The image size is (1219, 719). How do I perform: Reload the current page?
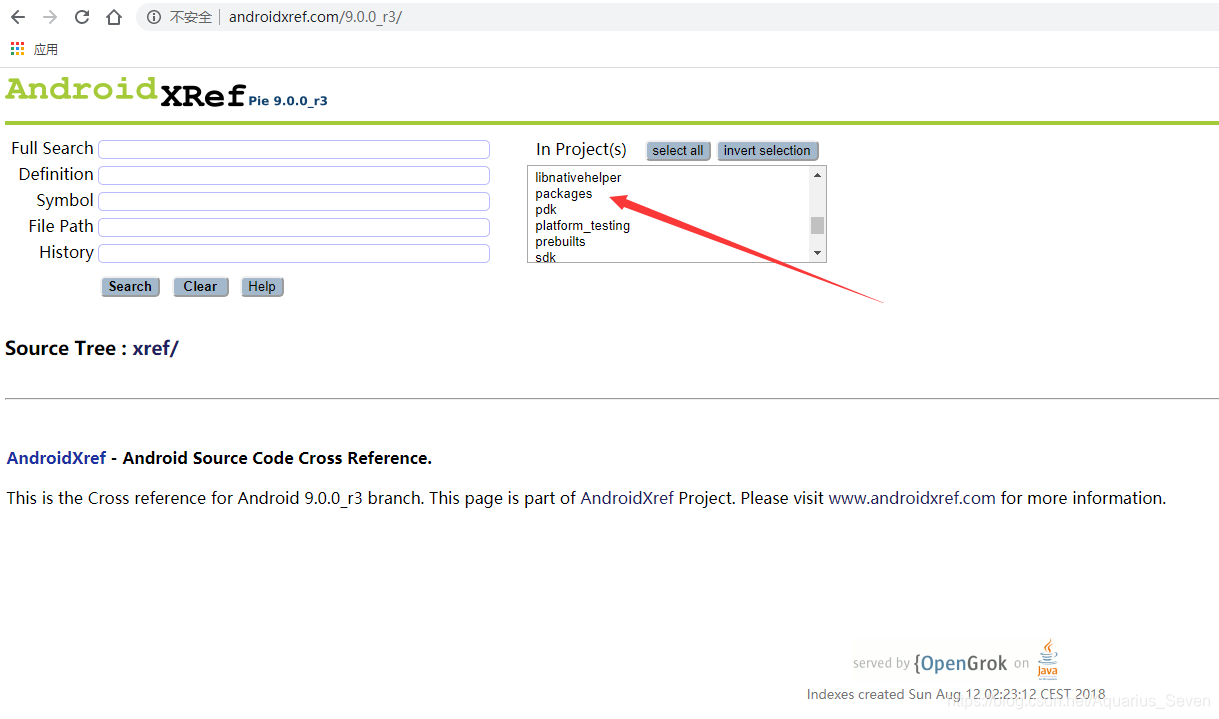(x=82, y=17)
